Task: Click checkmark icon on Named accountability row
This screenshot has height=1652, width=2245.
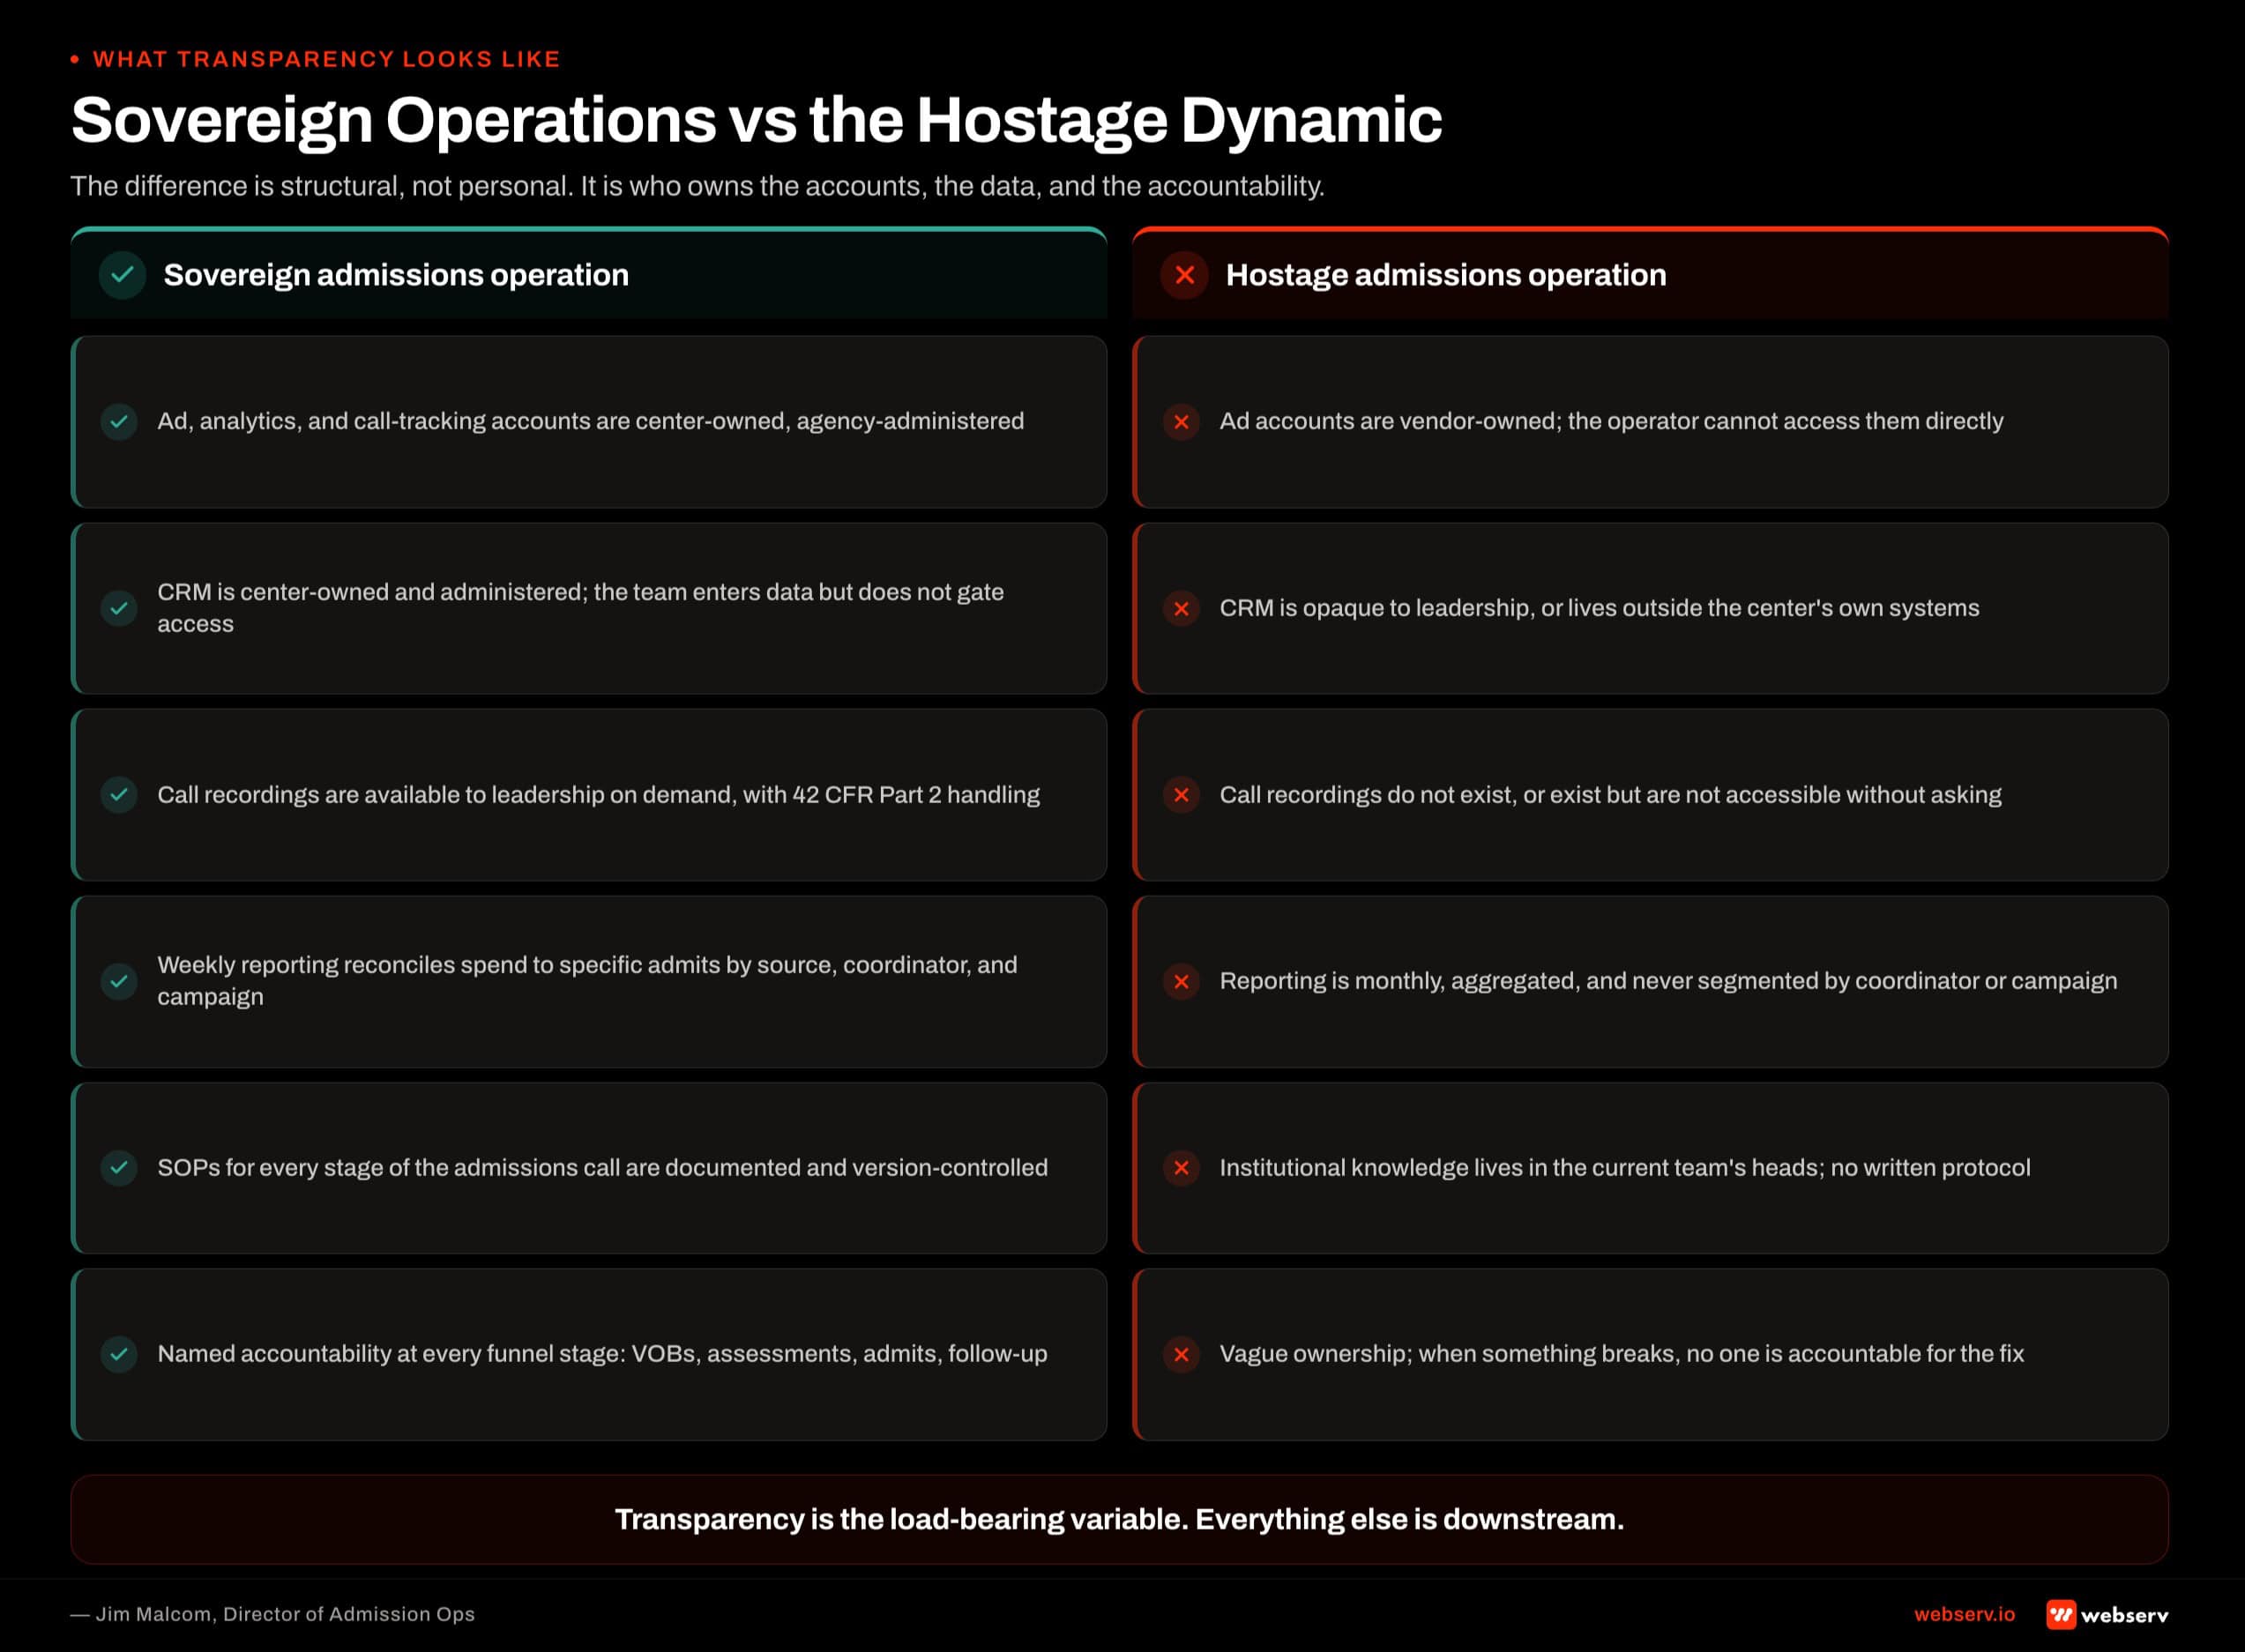Action: click(119, 1354)
